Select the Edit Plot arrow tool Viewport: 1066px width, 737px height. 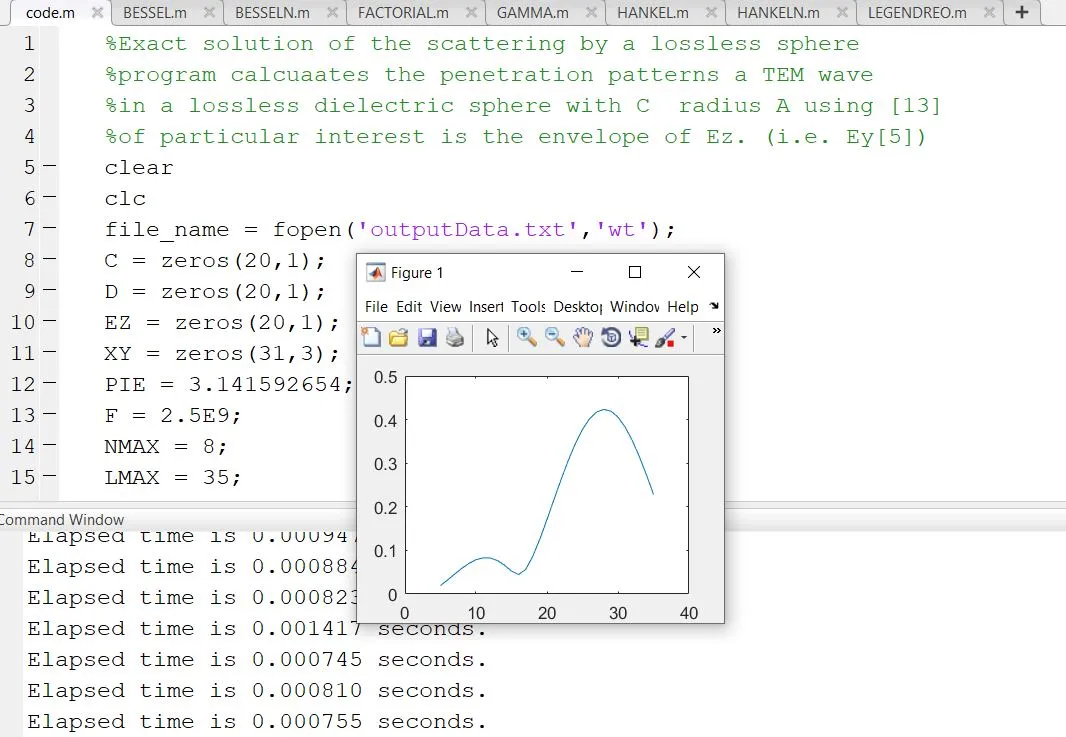pos(492,338)
